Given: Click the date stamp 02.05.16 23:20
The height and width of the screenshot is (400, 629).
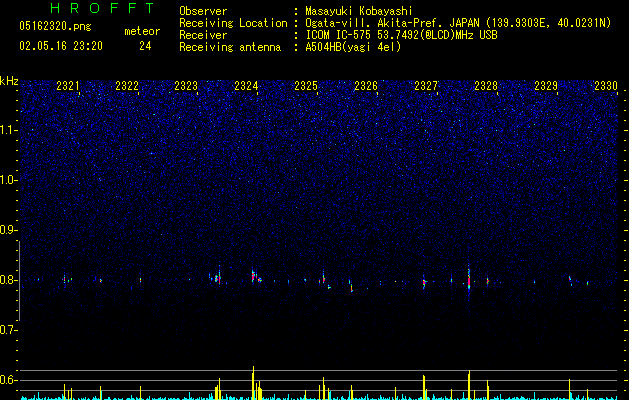Looking at the screenshot, I should click(x=61, y=46).
